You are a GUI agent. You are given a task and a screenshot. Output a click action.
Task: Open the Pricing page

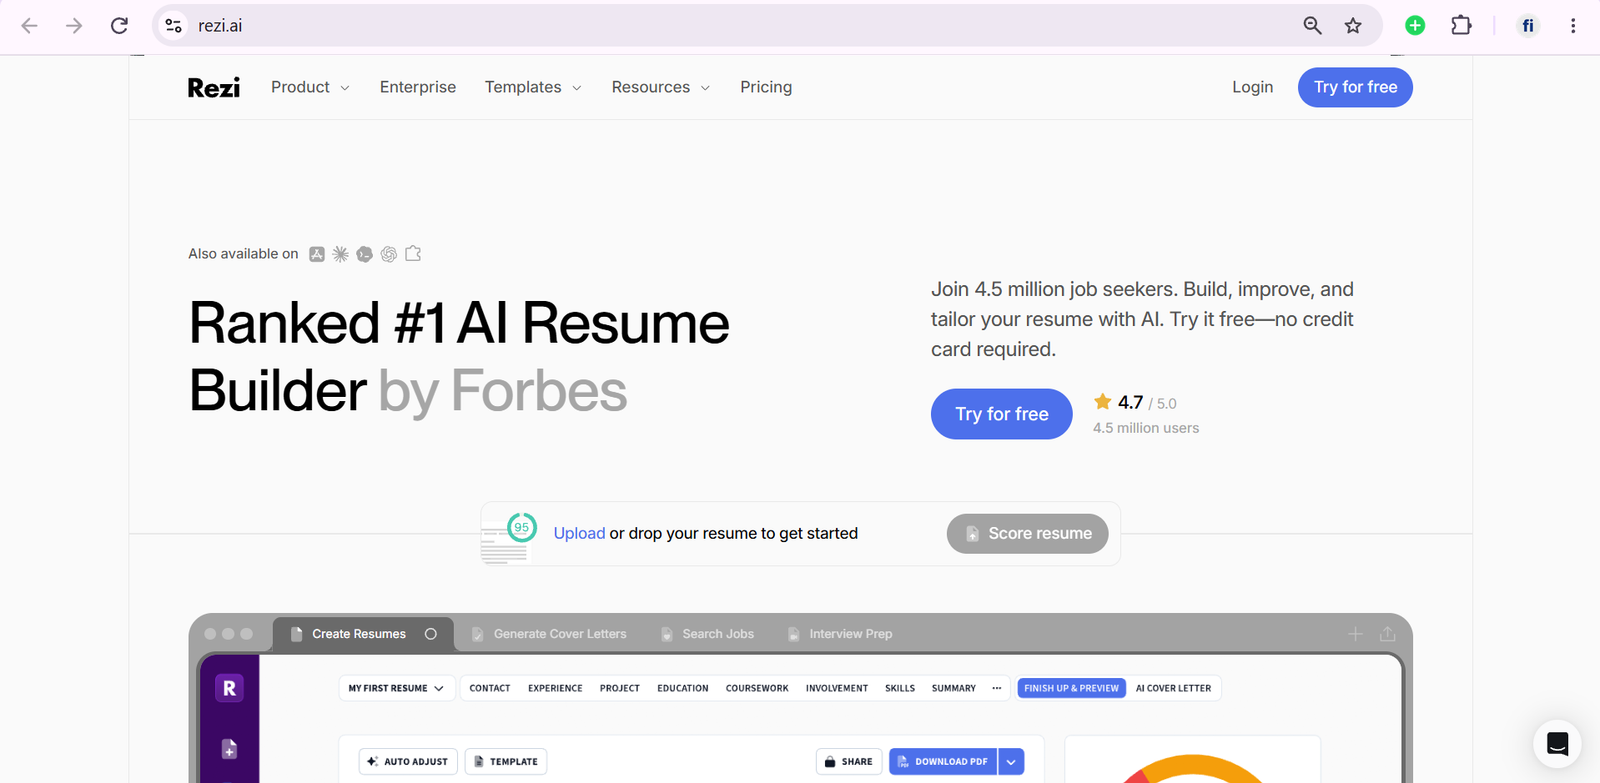coord(766,87)
